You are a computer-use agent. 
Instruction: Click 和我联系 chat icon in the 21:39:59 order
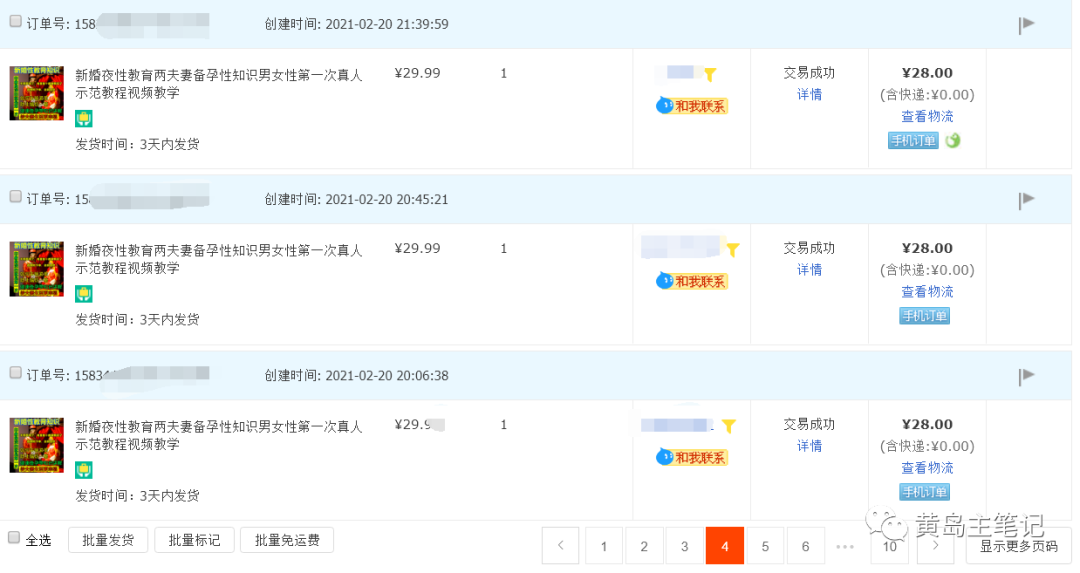(692, 106)
